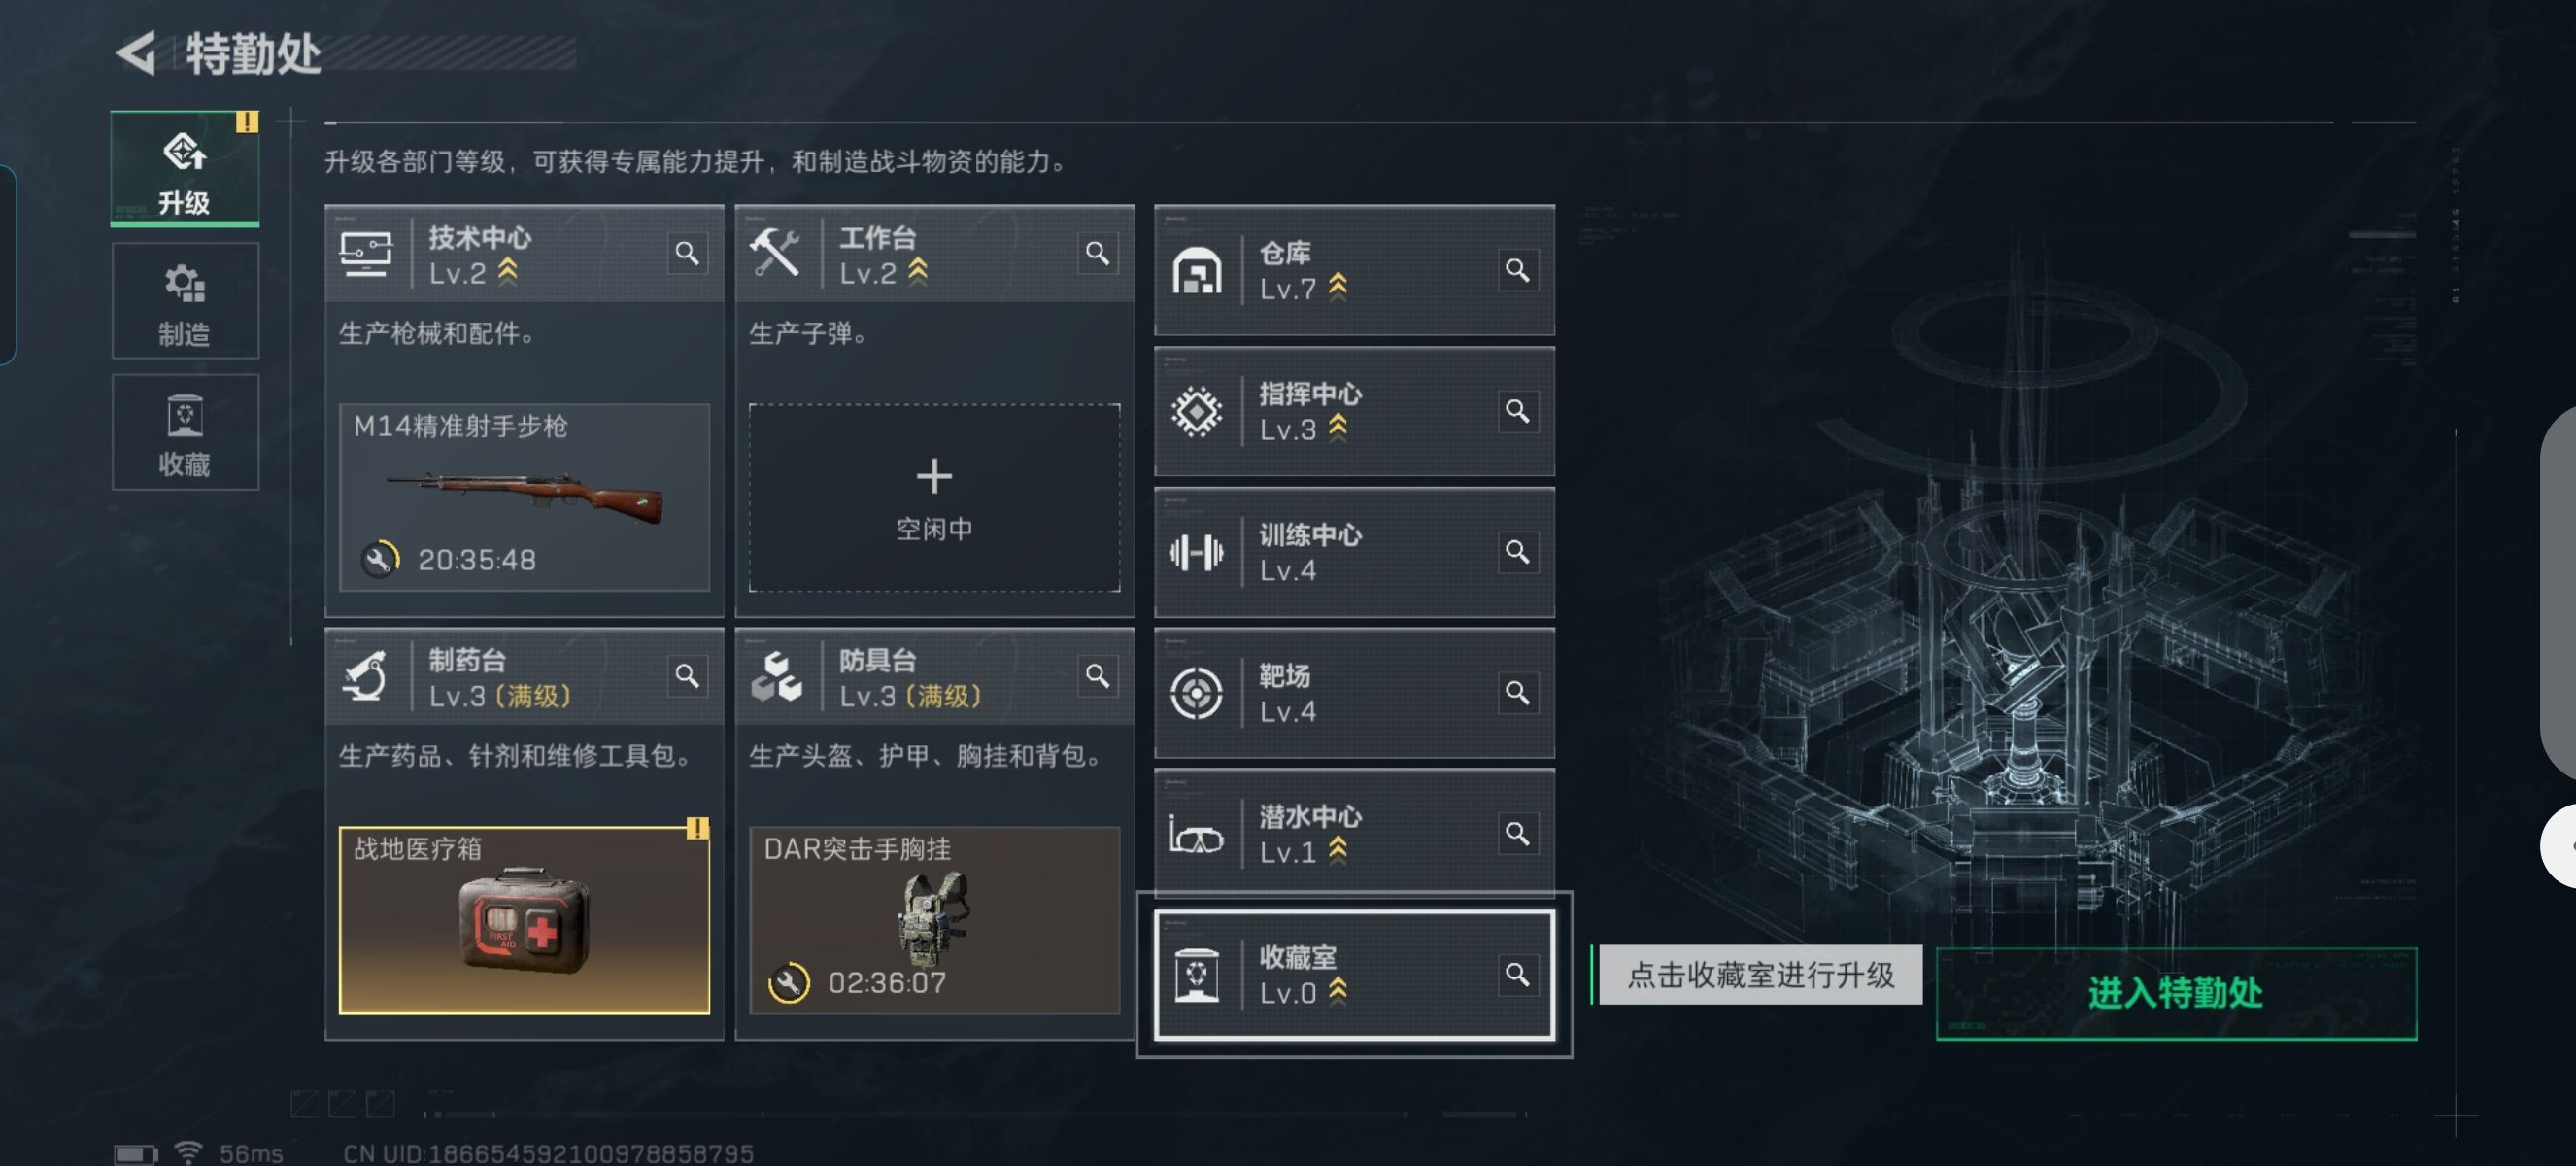The image size is (2576, 1166).
Task: Add production in the empty 空闲中 slot
Action: (934, 498)
